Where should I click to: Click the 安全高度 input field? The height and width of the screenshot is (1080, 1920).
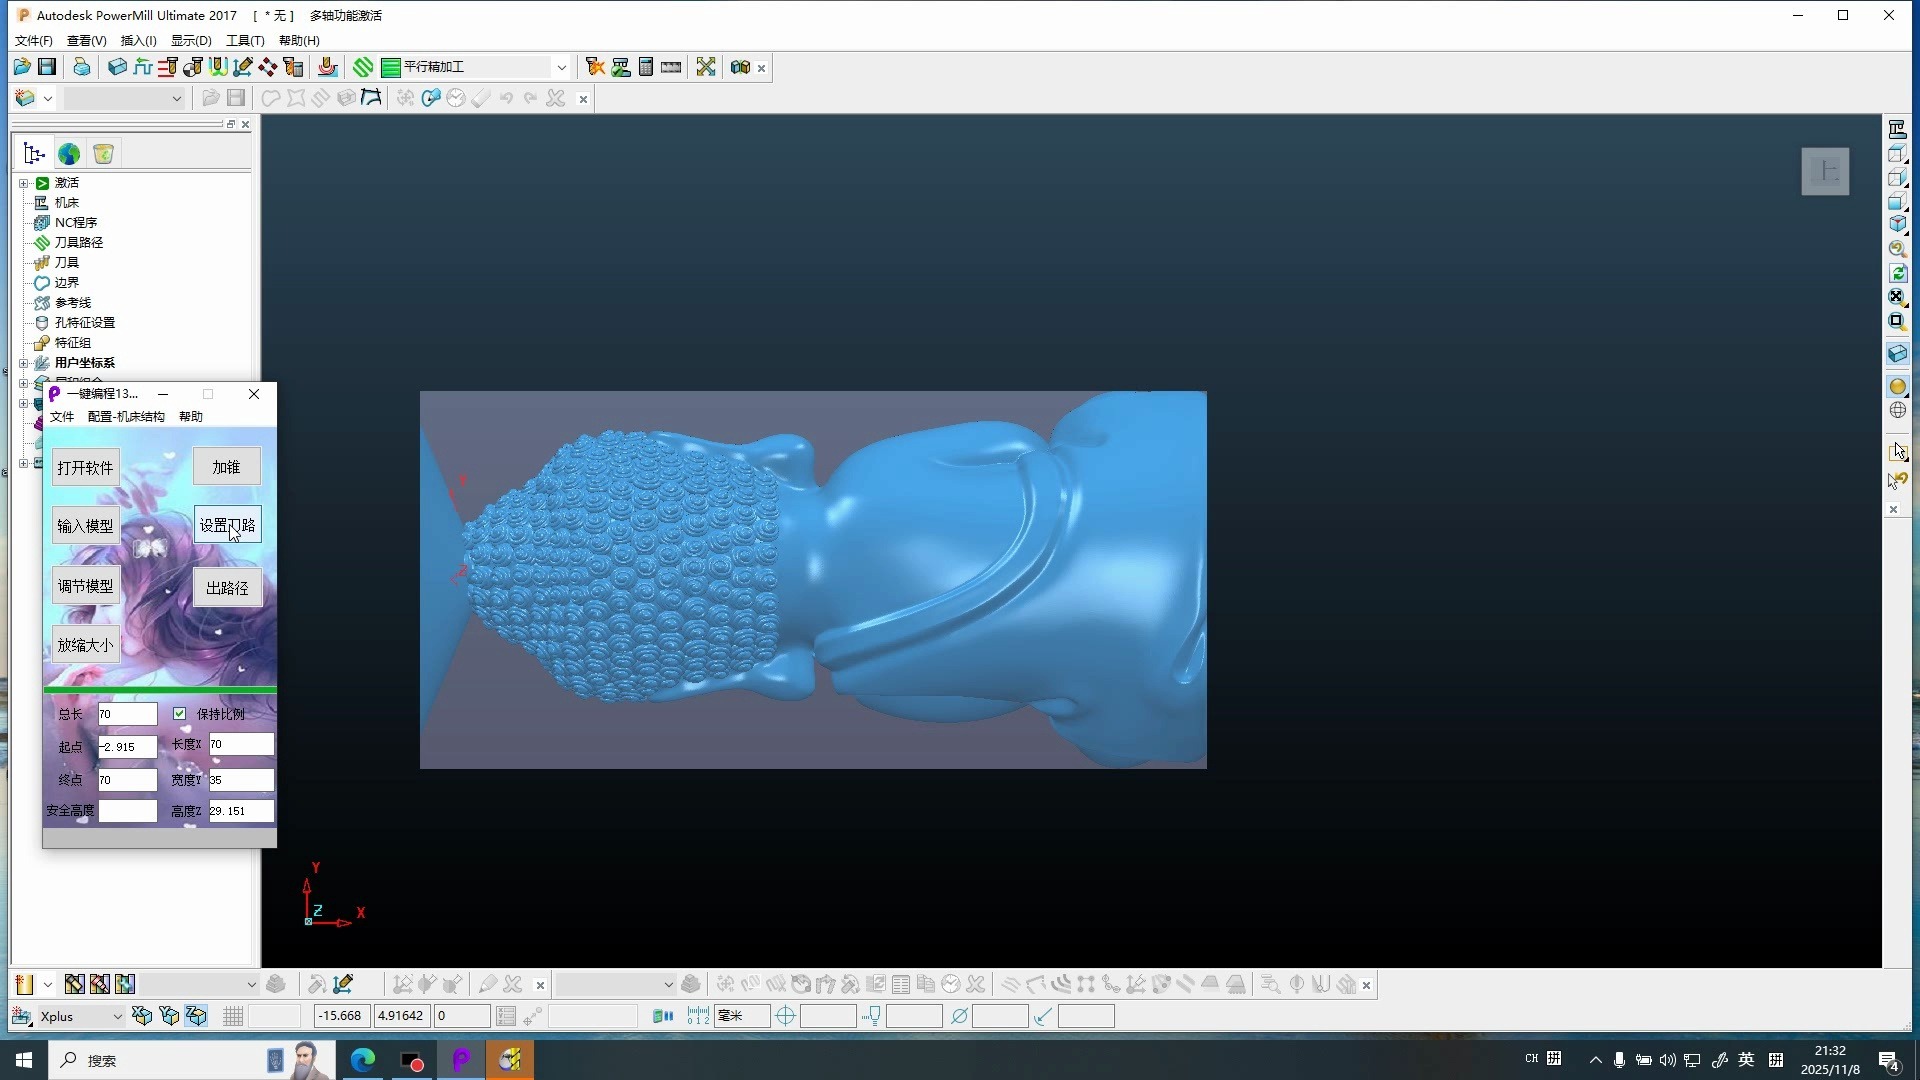127,811
